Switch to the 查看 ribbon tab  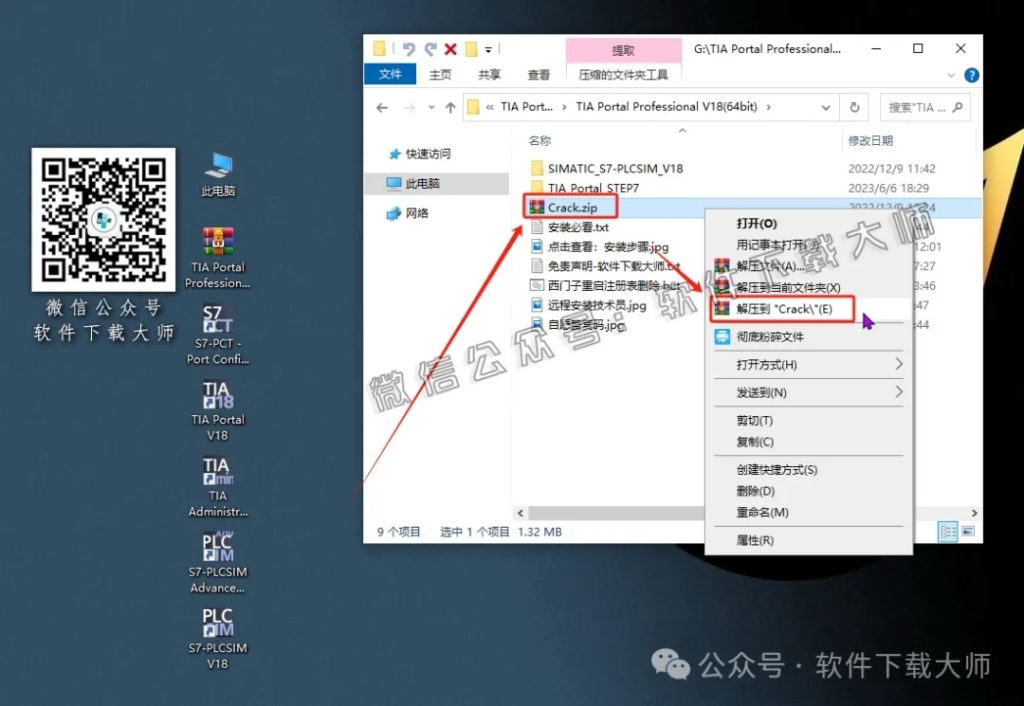(x=539, y=74)
